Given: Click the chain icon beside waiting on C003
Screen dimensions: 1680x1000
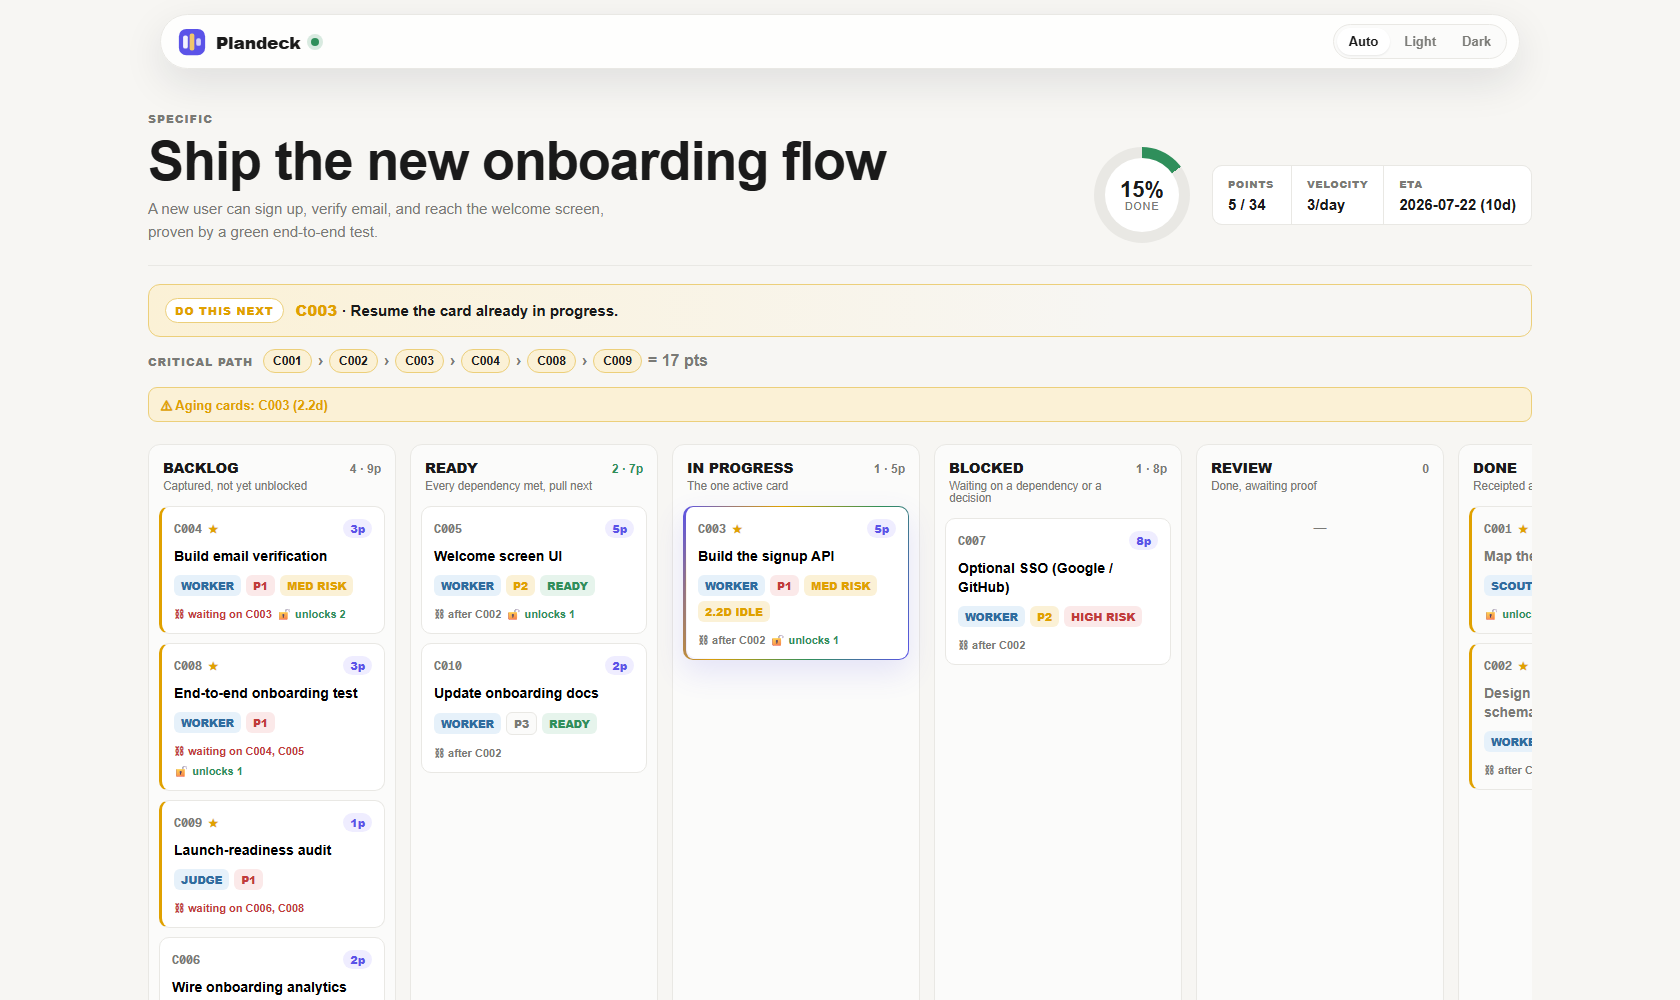Looking at the screenshot, I should point(179,615).
